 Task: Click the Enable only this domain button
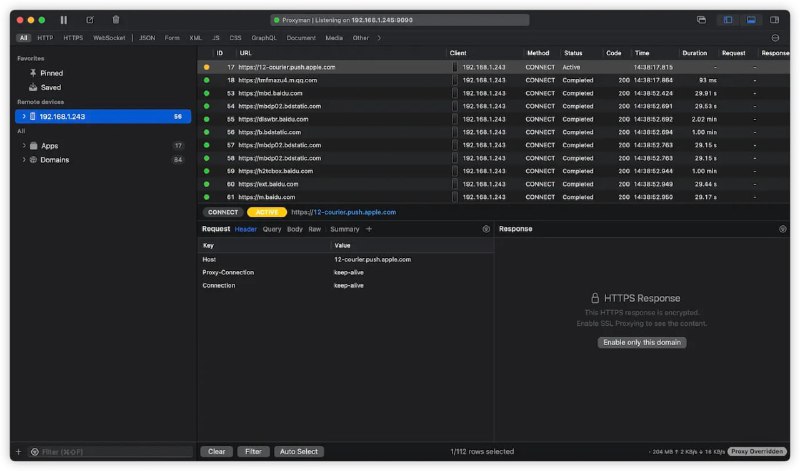click(x=642, y=342)
